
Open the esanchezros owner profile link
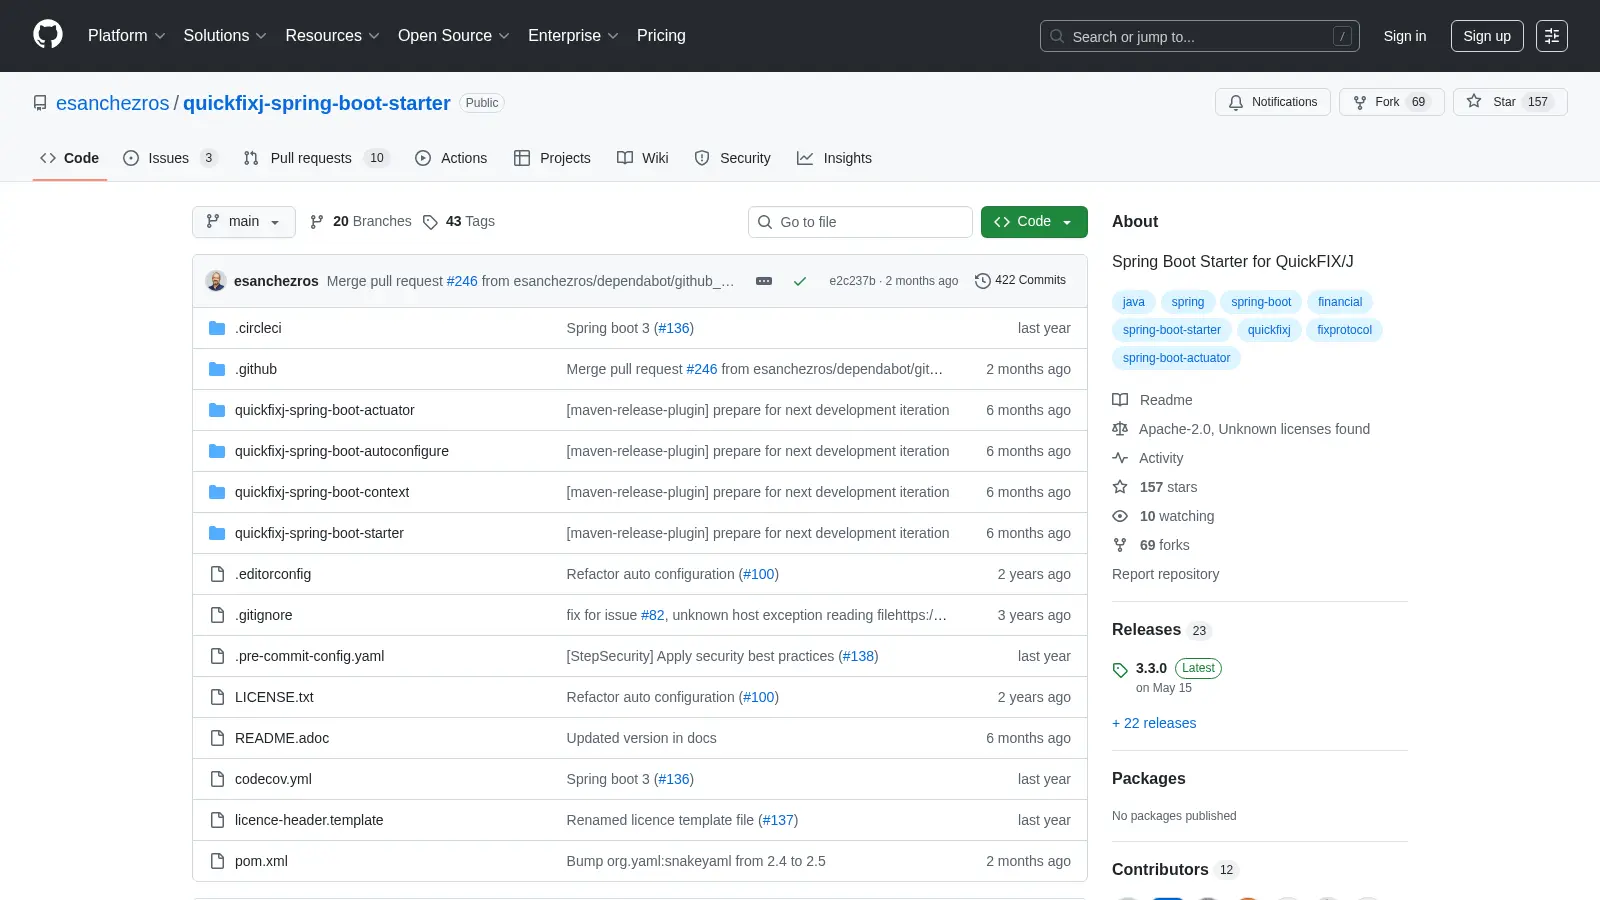(x=113, y=103)
